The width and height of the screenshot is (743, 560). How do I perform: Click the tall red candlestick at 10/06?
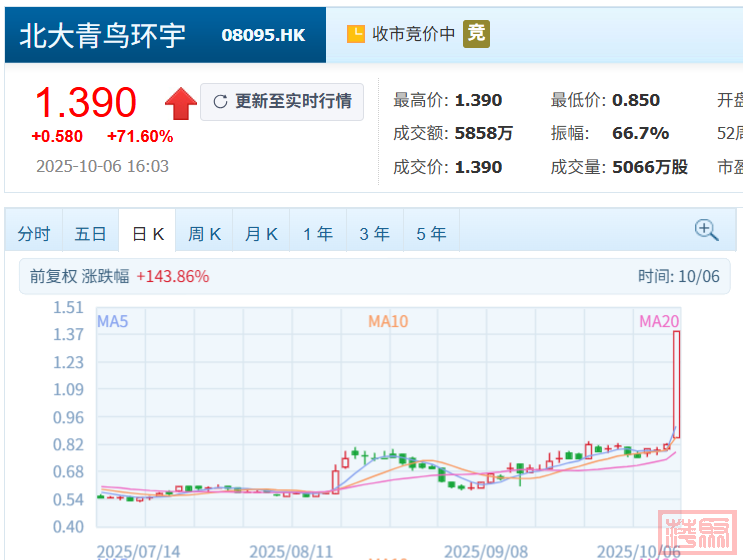[x=677, y=384]
